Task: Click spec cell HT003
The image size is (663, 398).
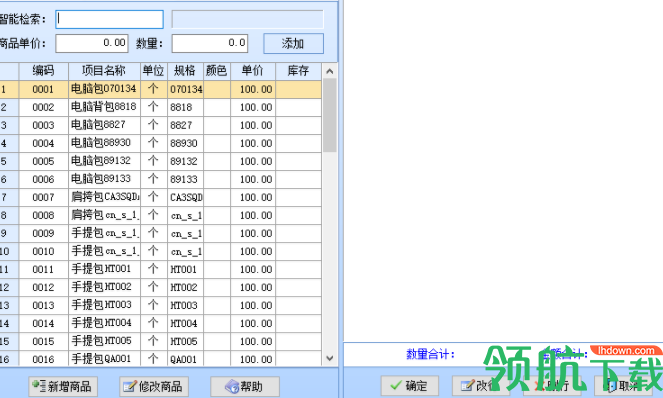Action: (185, 305)
